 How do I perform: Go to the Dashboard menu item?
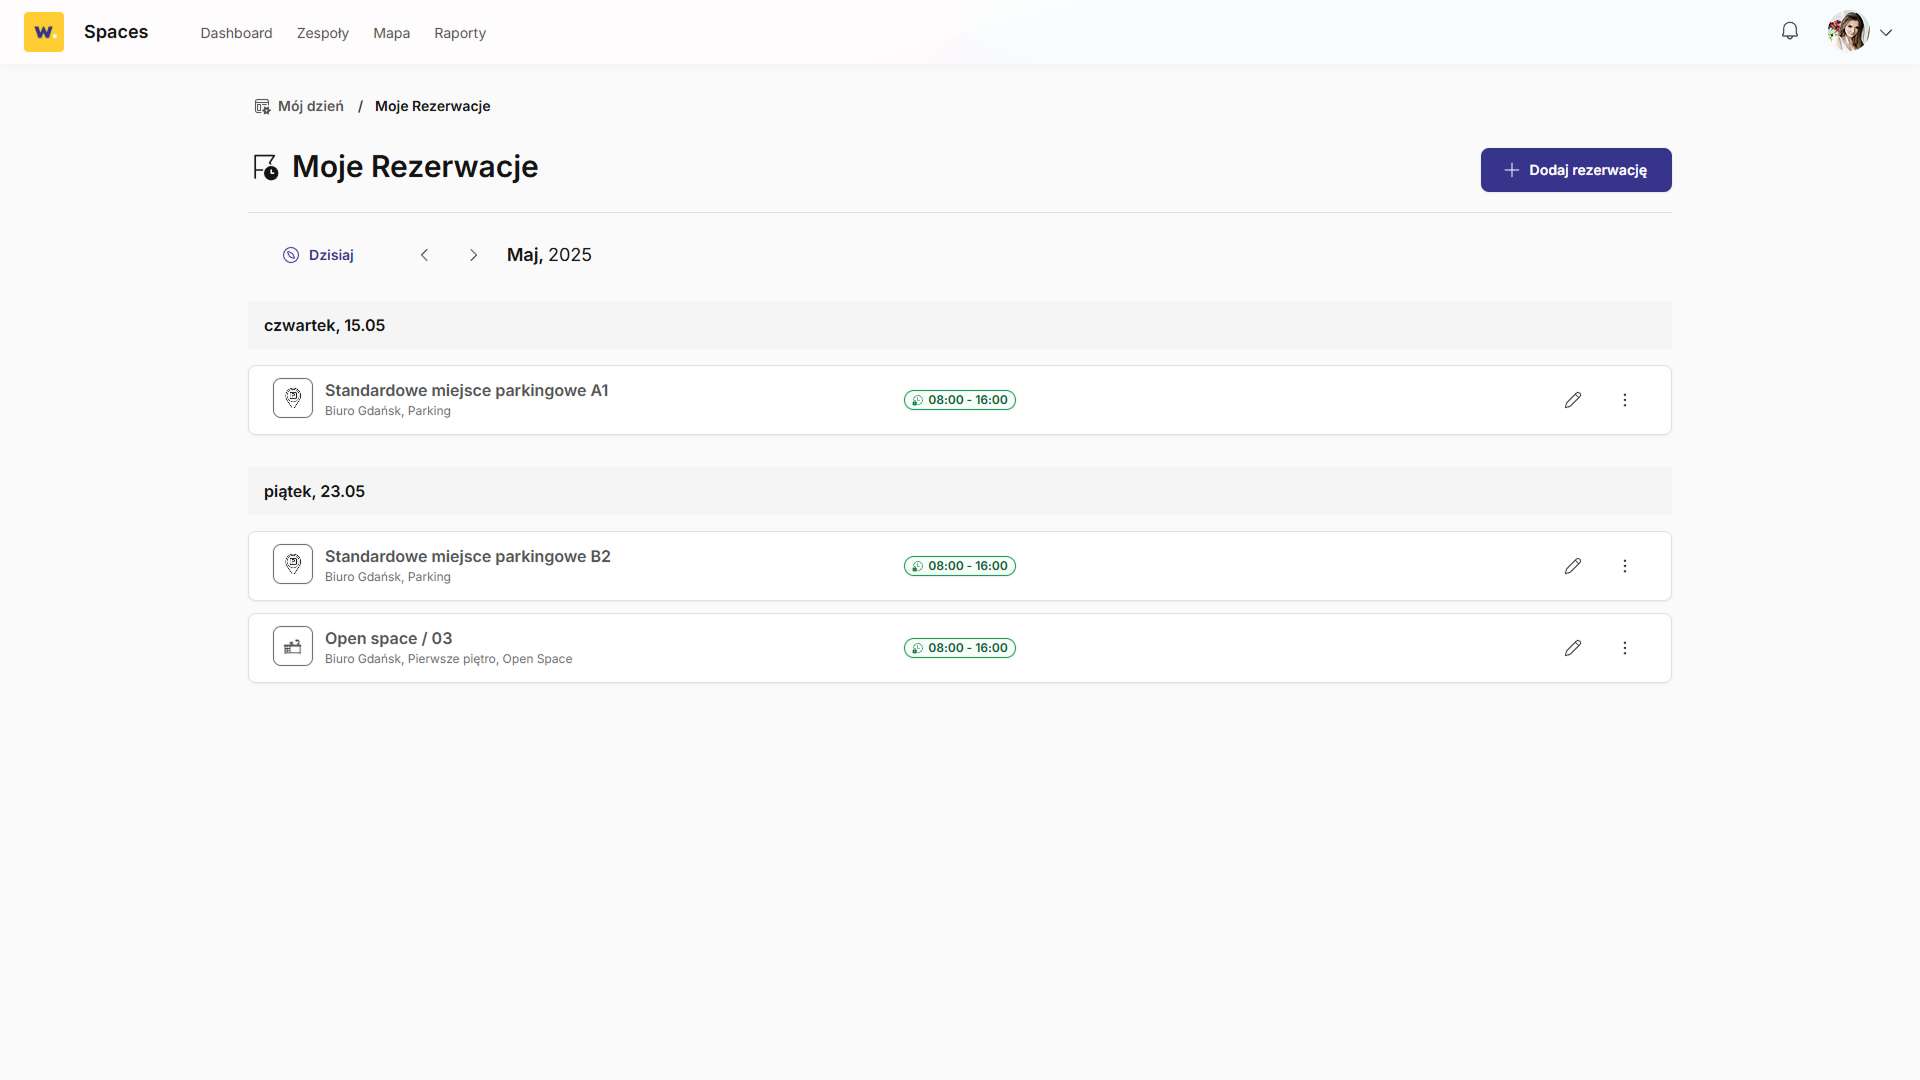(x=236, y=33)
